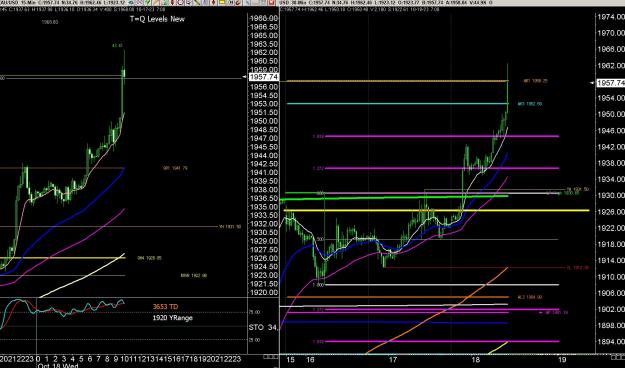Click 1941.00 on left price axis

263,173
